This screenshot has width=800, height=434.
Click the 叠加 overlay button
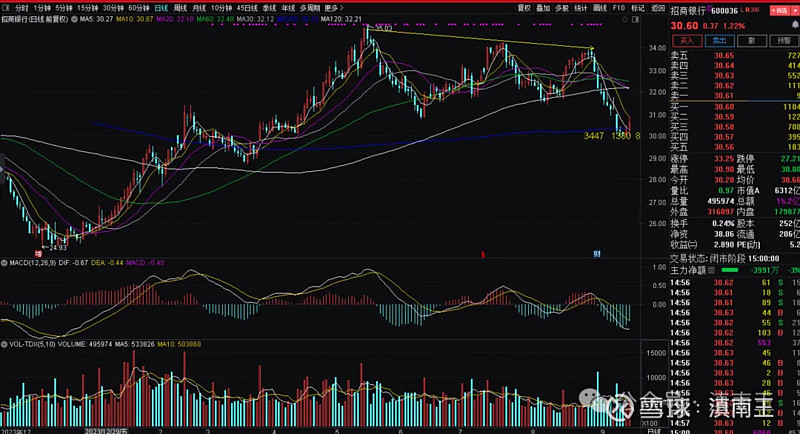(543, 8)
